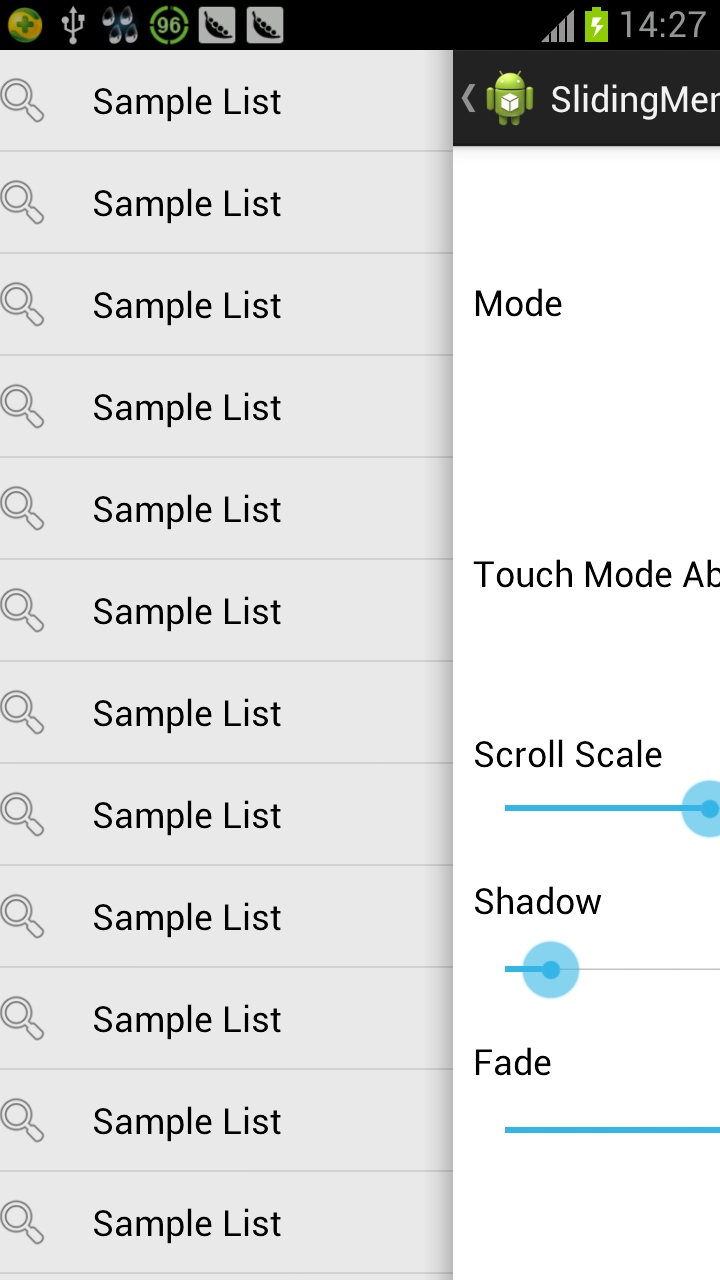This screenshot has width=720, height=1280.
Task: Select the first Sample List menu item
Action: click(x=187, y=101)
